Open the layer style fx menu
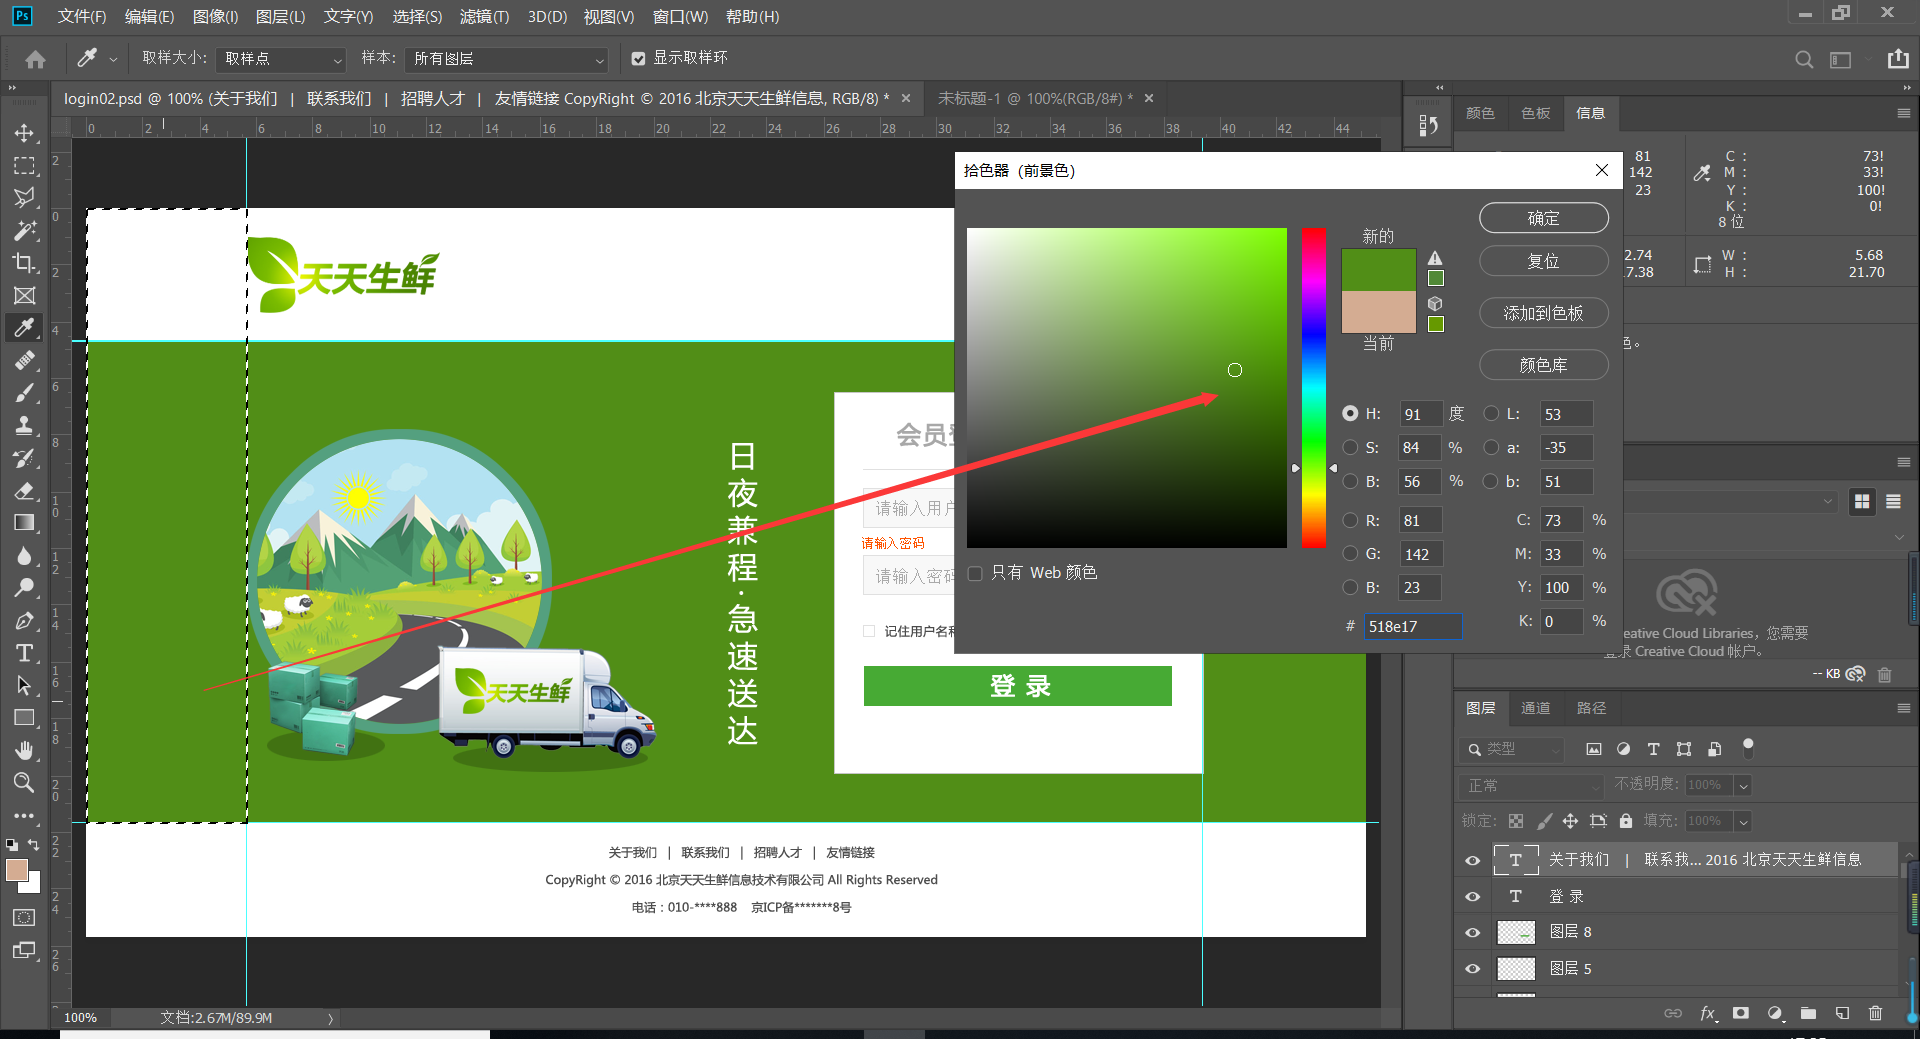Screen dimensions: 1920x1039 tap(1708, 1013)
